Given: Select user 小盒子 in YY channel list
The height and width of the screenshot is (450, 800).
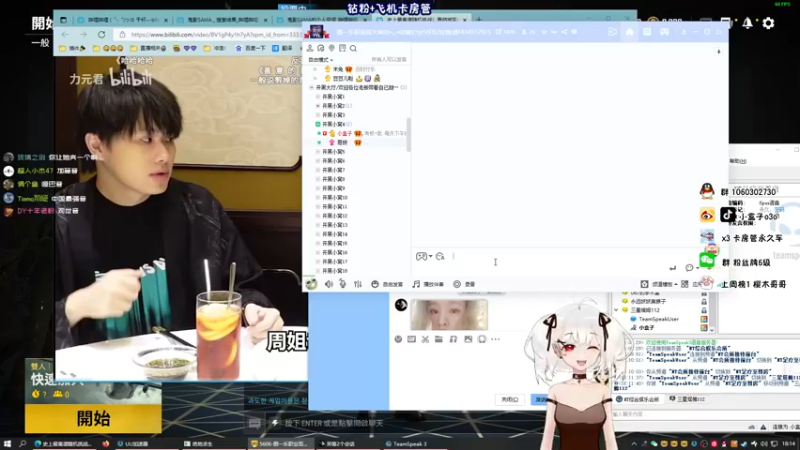Looking at the screenshot, I should coord(344,133).
